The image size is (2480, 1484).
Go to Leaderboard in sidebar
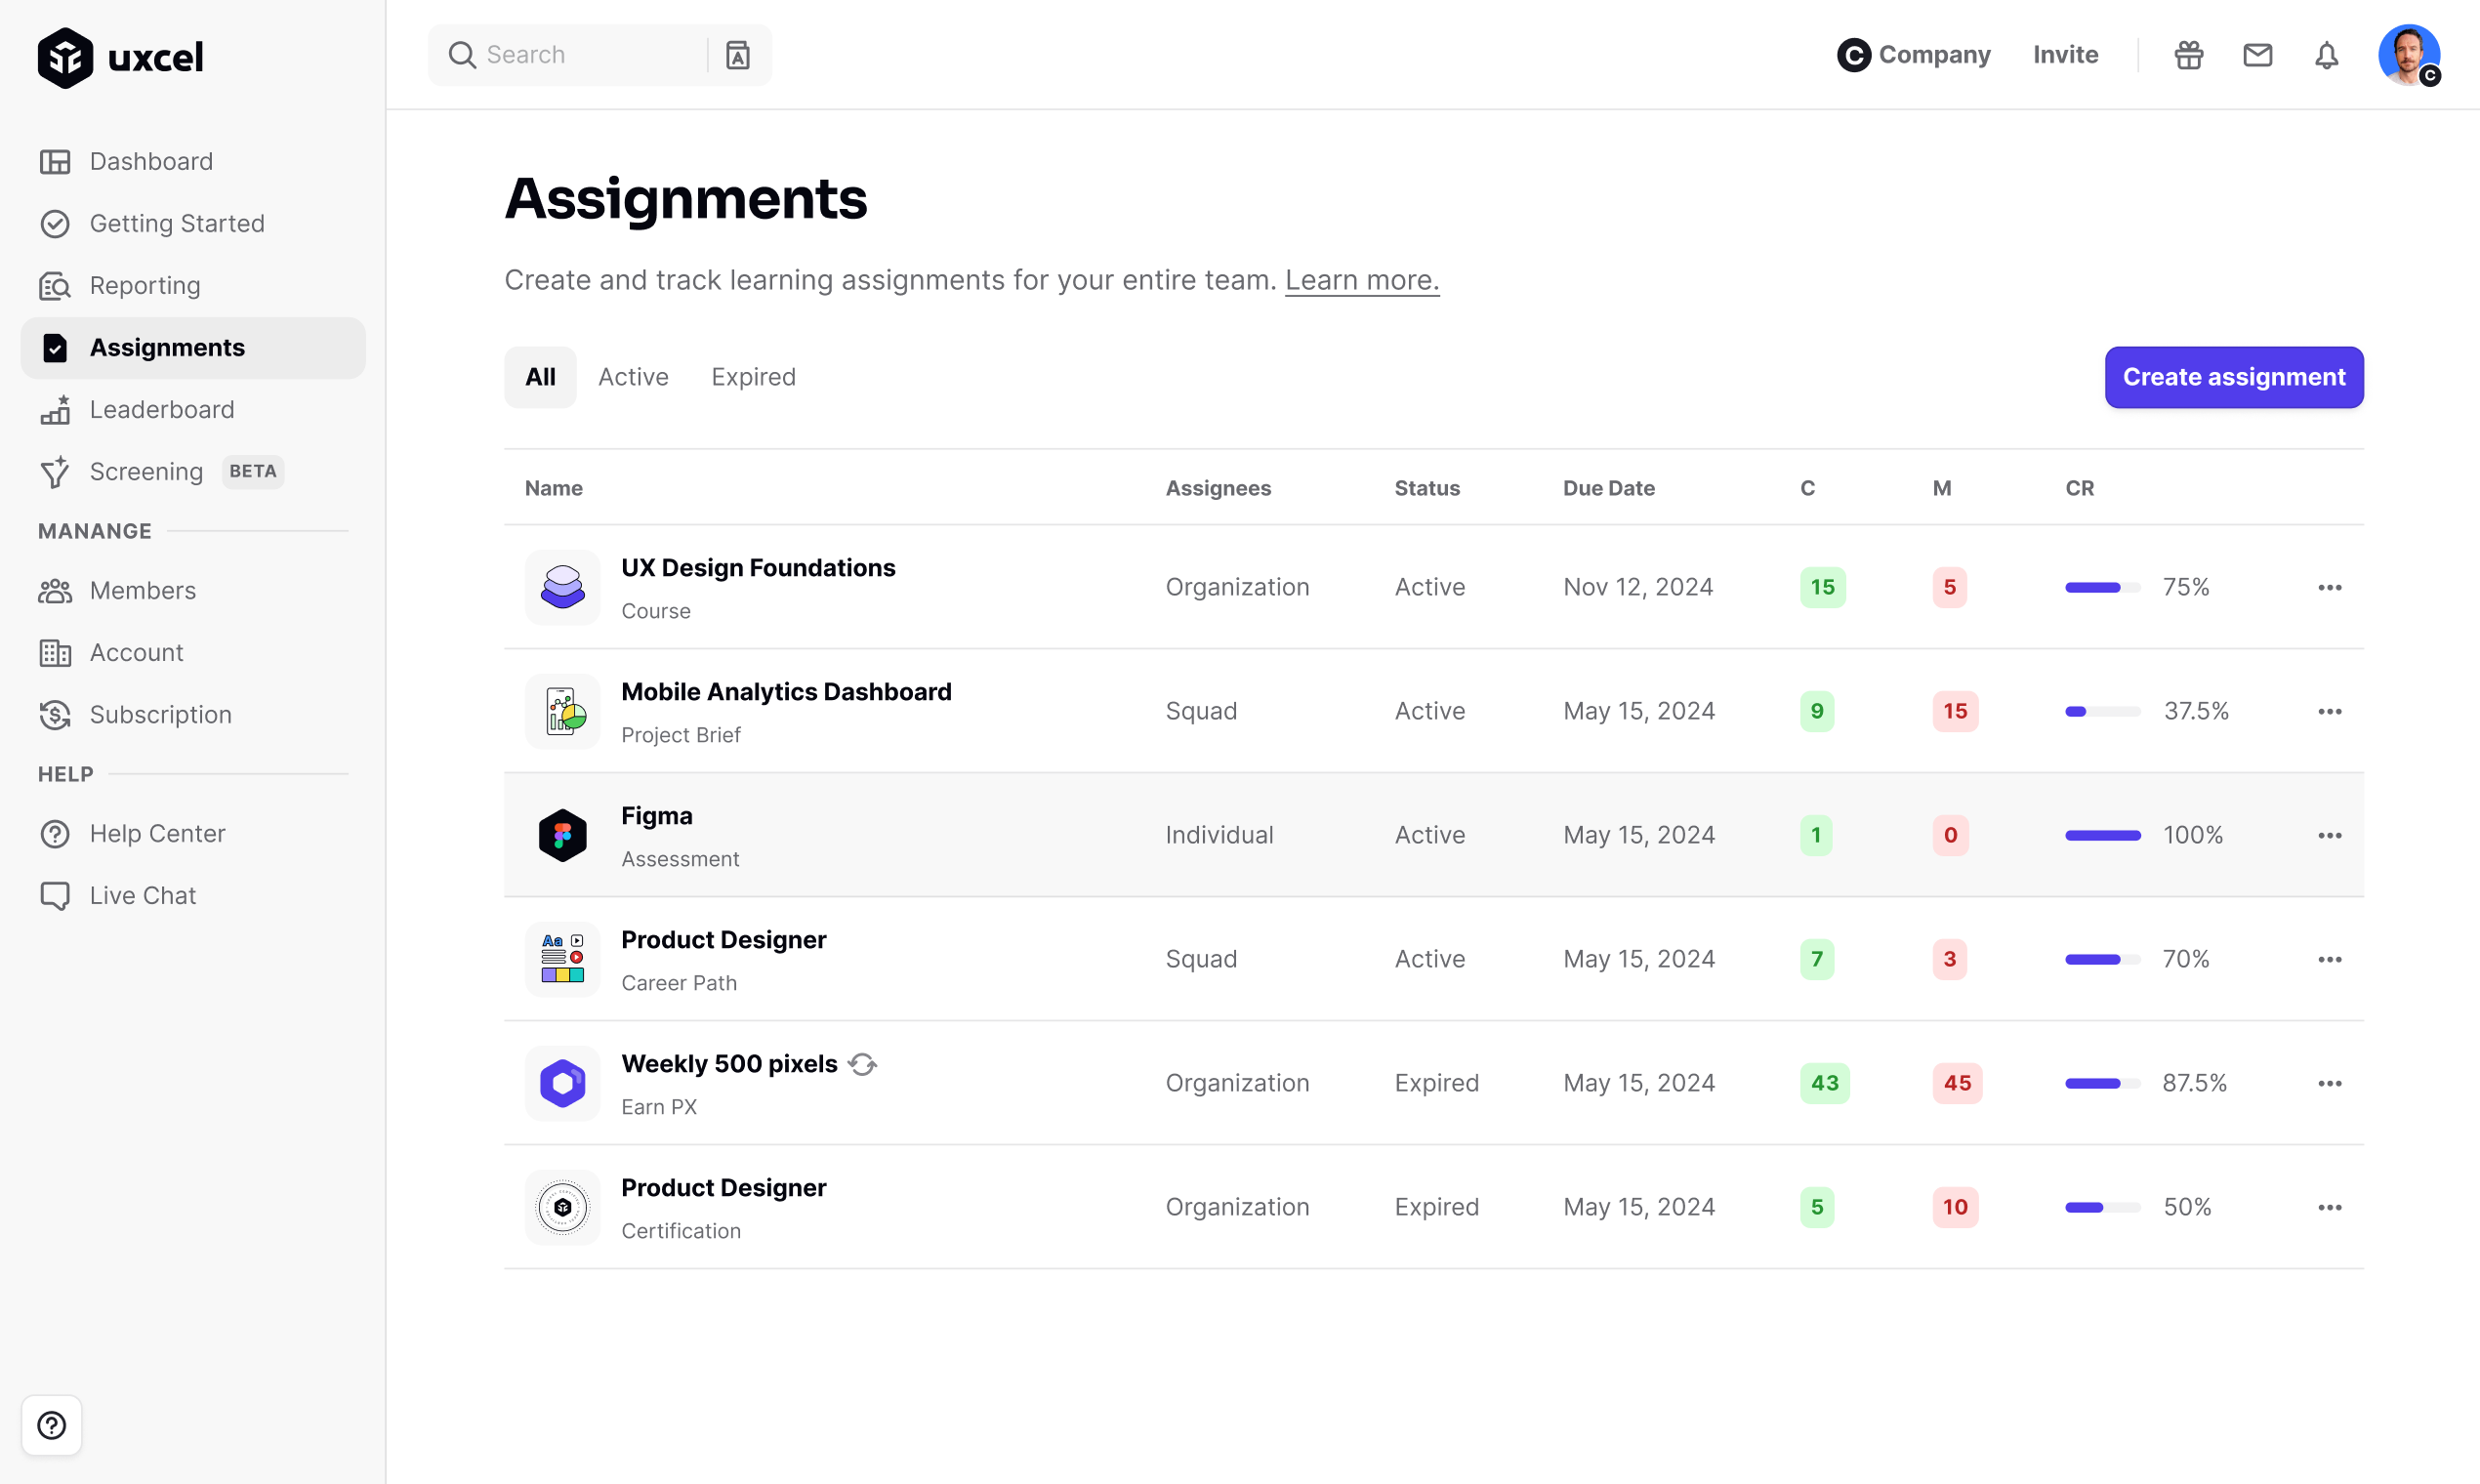(162, 409)
